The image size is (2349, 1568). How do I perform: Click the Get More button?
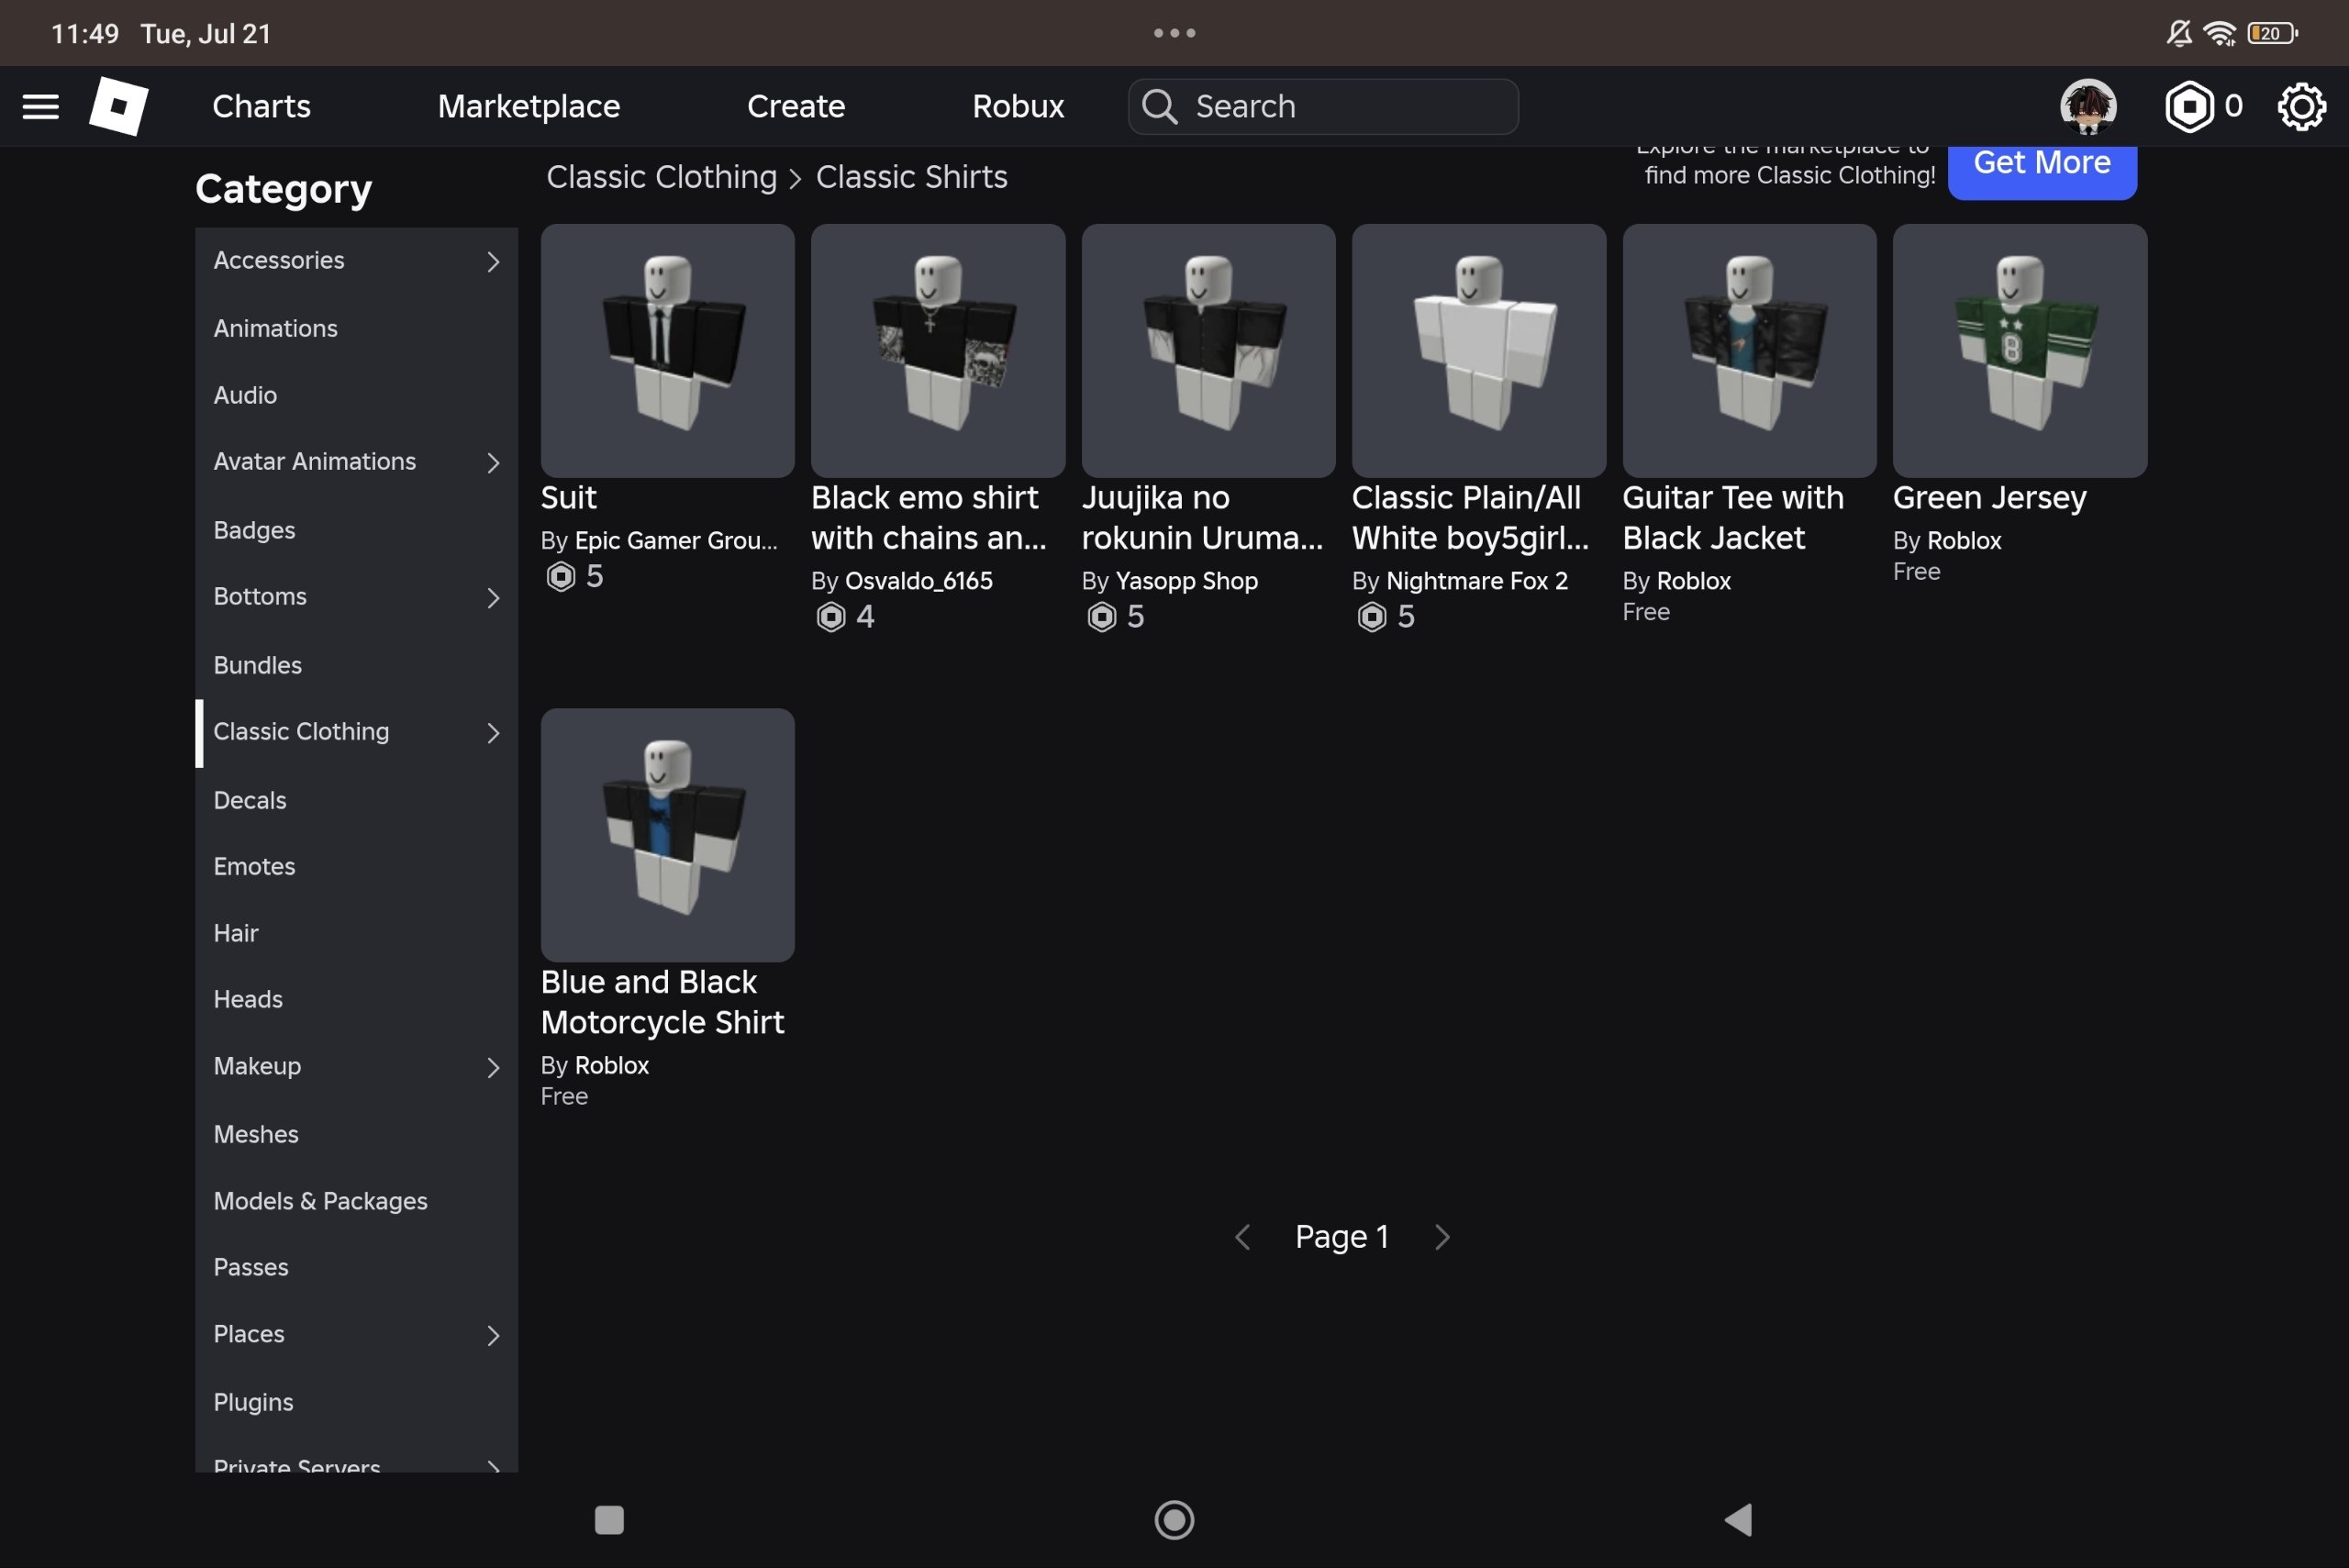point(2042,170)
